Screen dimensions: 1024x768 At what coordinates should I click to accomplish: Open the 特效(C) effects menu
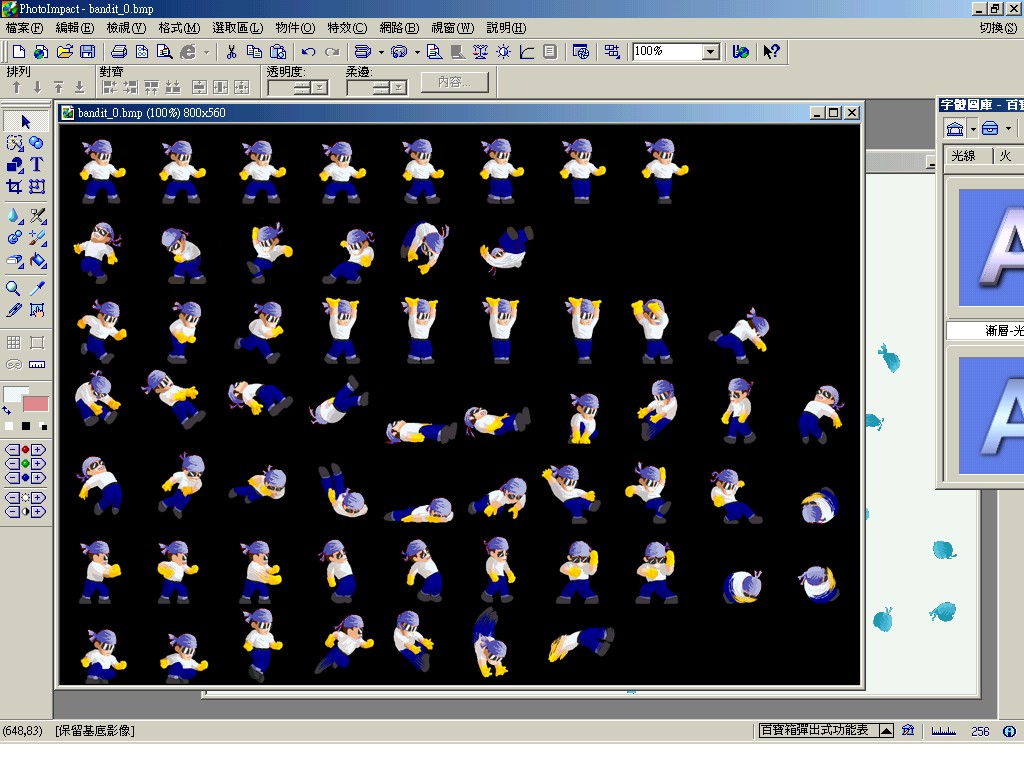click(347, 28)
